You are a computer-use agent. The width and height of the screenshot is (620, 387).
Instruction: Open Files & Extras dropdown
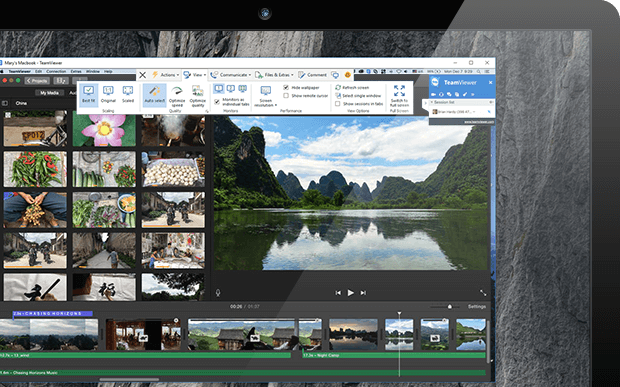(x=275, y=75)
